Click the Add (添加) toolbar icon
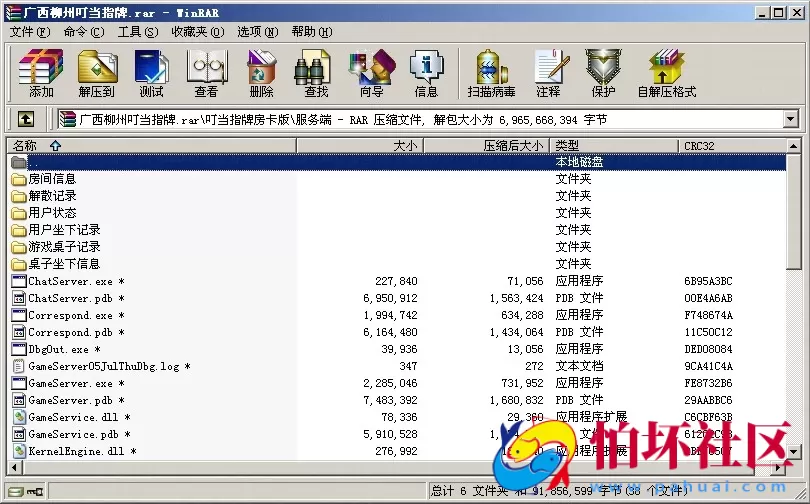The image size is (810, 504). click(x=41, y=72)
